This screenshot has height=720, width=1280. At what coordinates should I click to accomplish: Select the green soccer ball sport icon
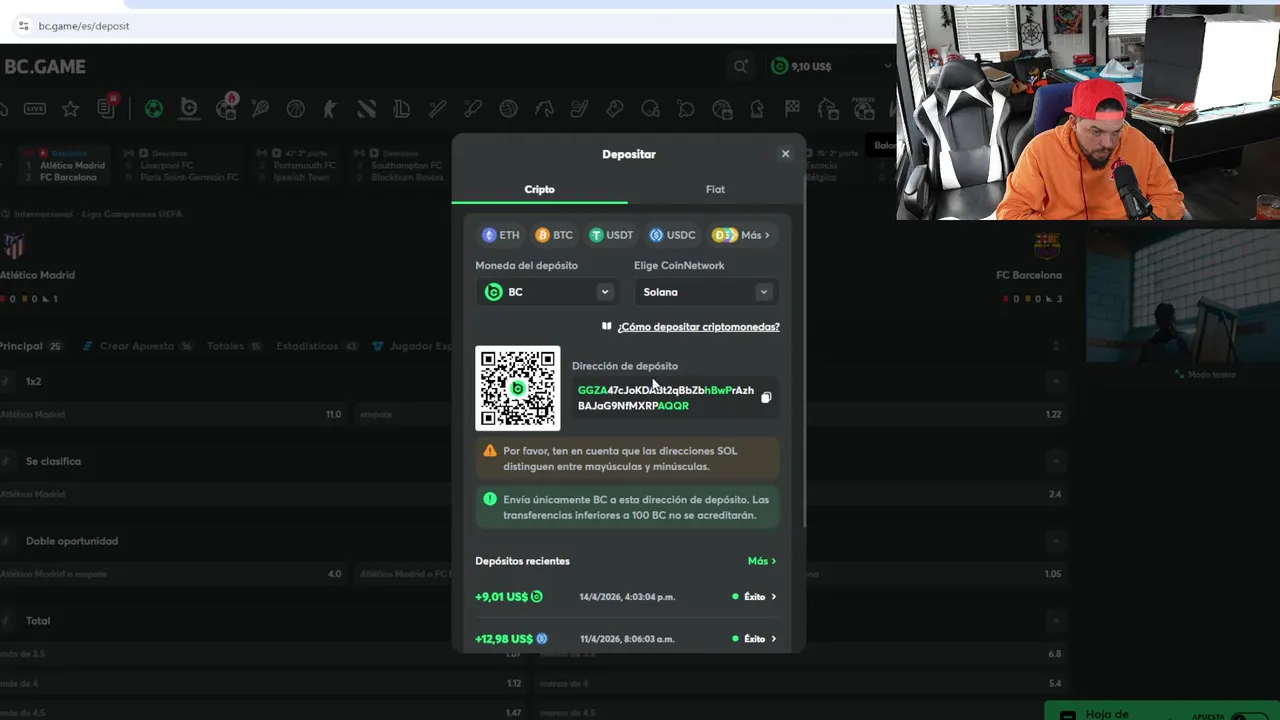pos(153,108)
